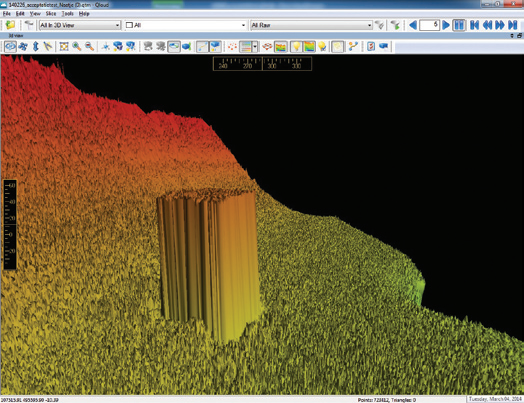Click the red scattered points icon
Viewport: 524px width, 403px height.
pos(232,46)
